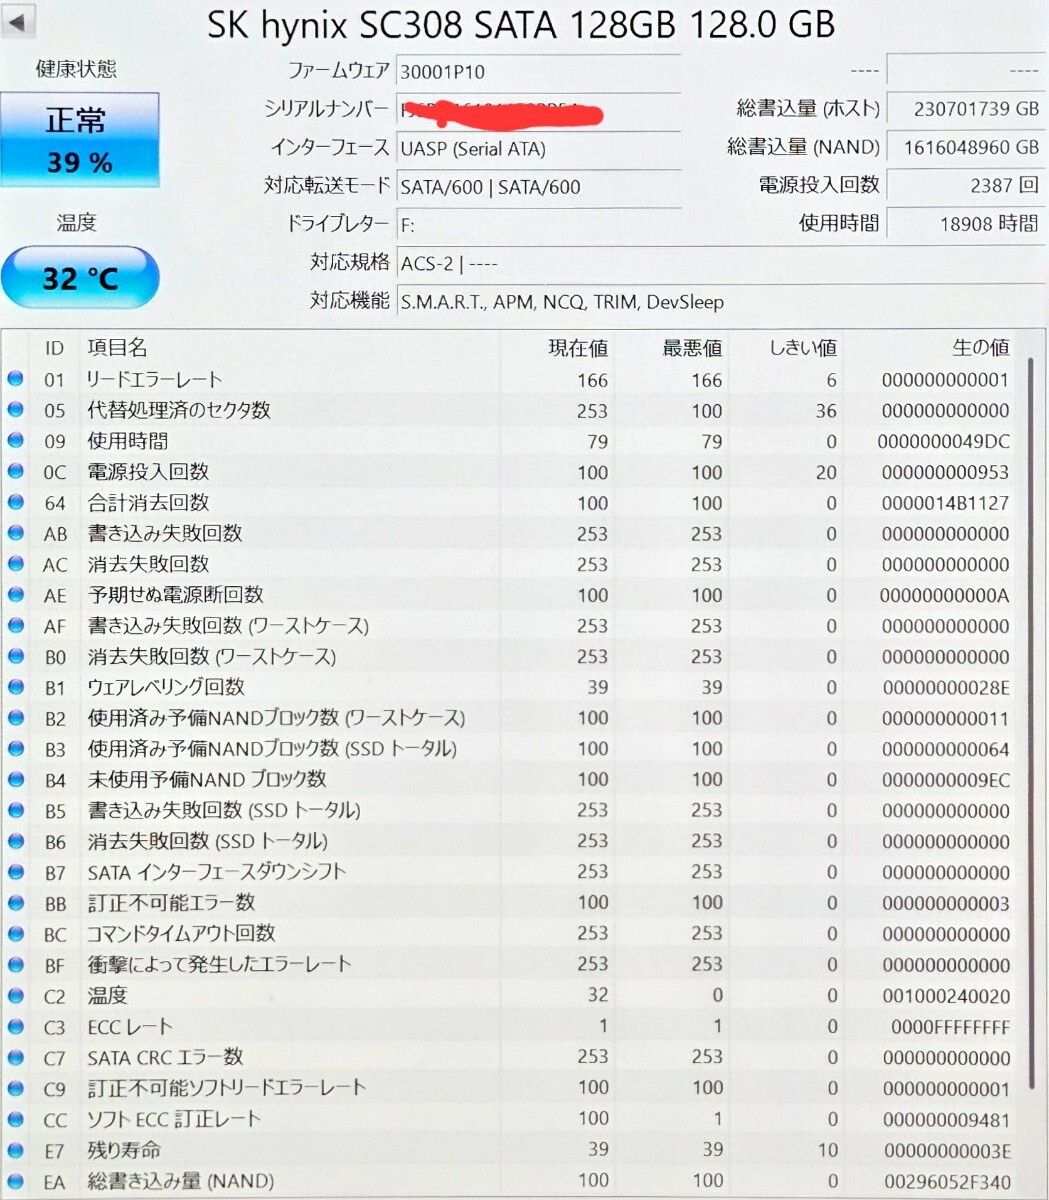Select the attribute name リードエラーレート
Viewport: 1049px width, 1200px height.
pyautogui.click(x=155, y=379)
